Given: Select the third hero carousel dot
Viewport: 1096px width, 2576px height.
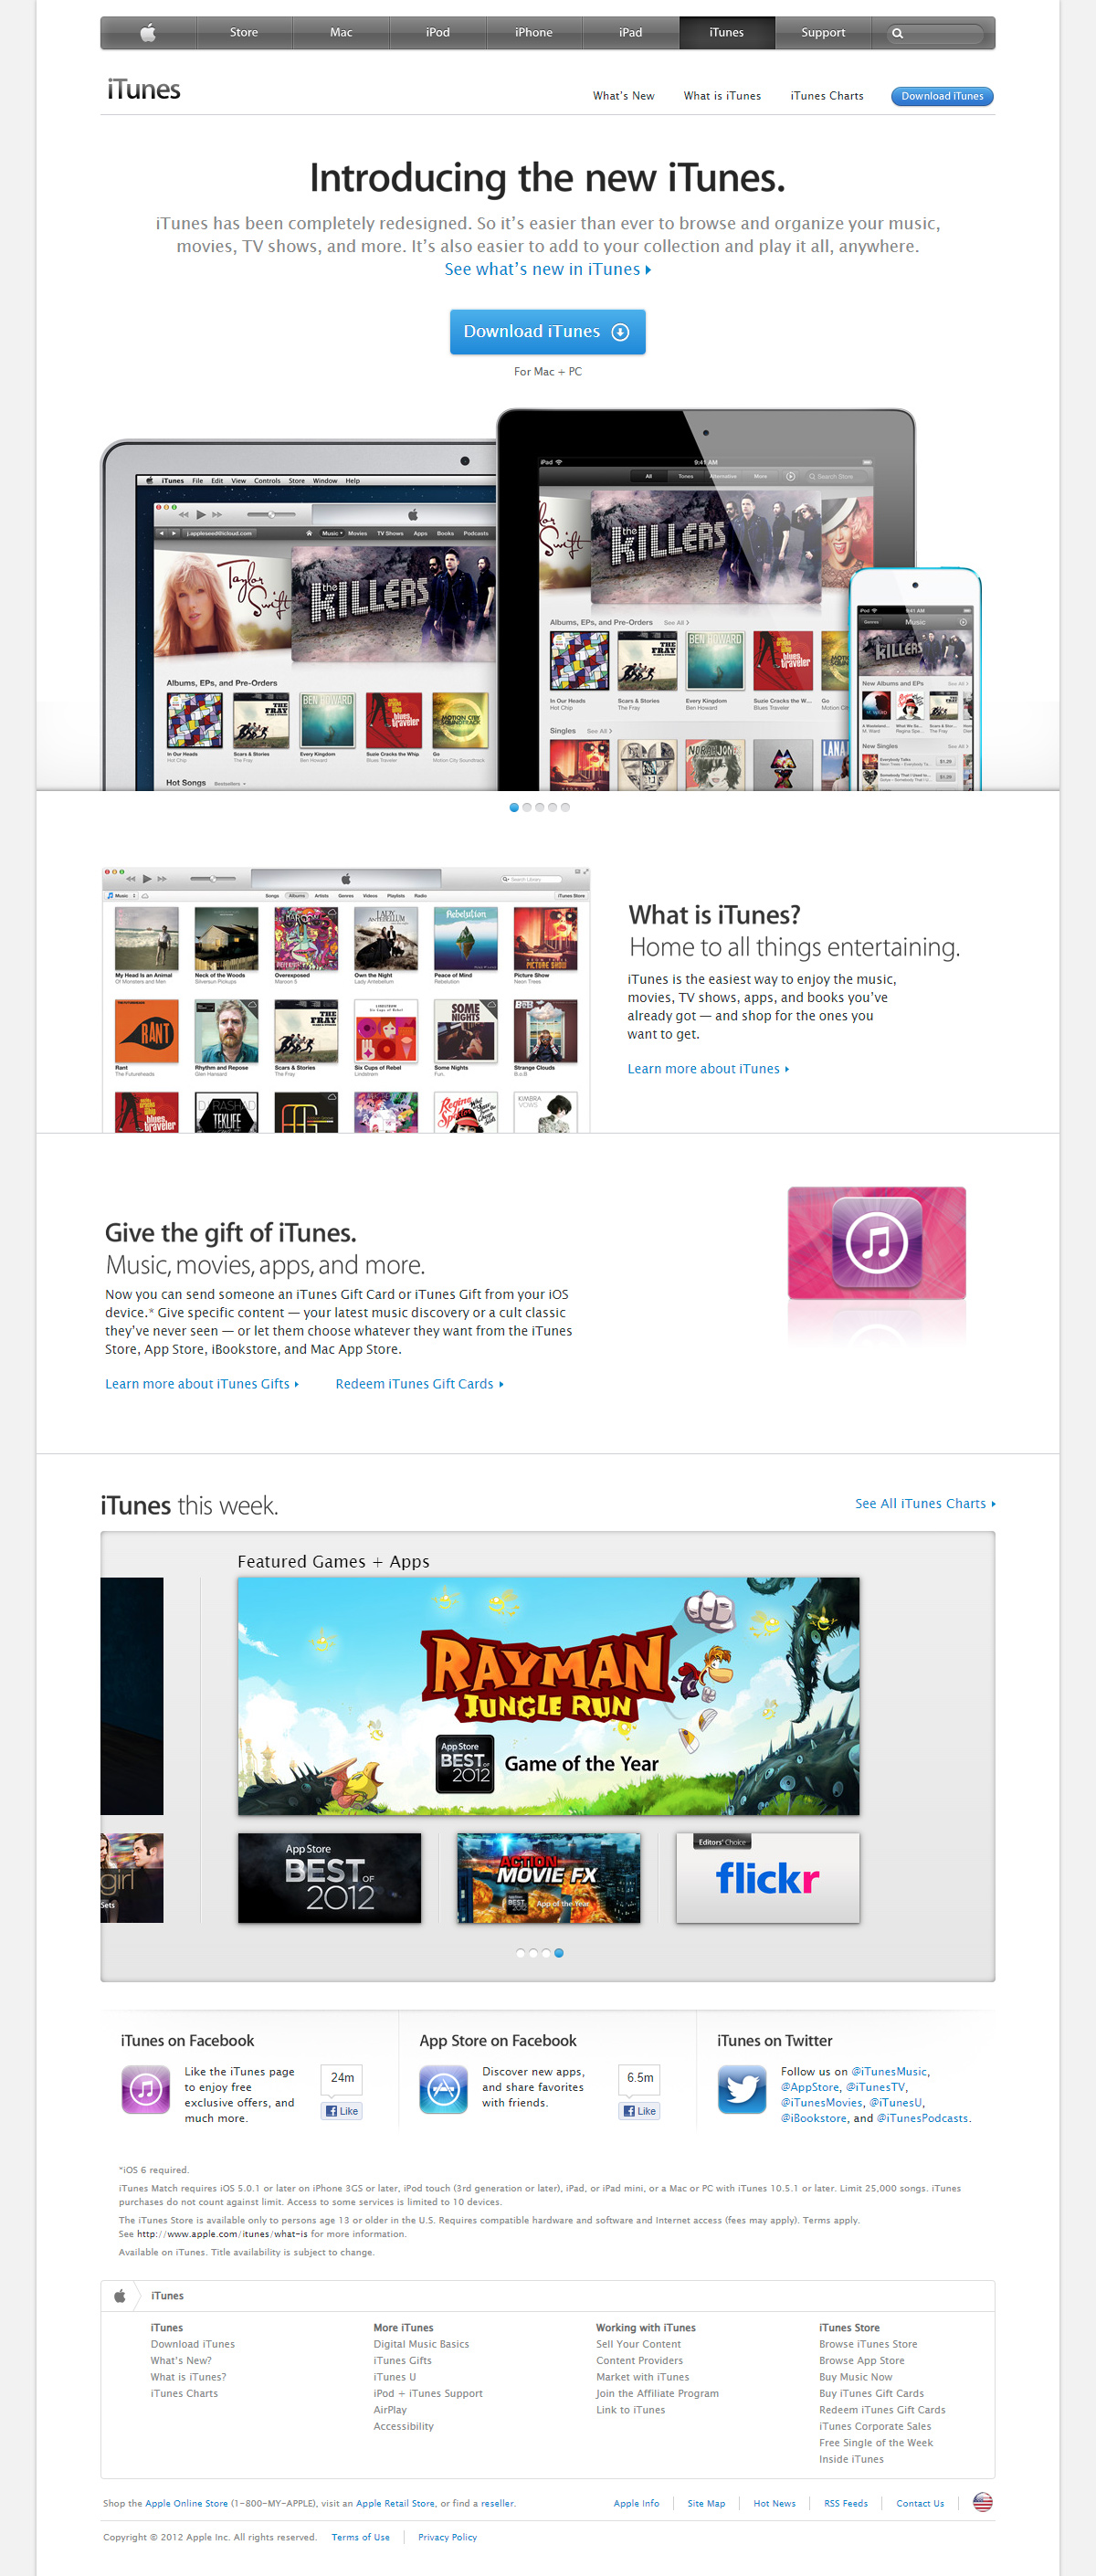Looking at the screenshot, I should [x=540, y=807].
